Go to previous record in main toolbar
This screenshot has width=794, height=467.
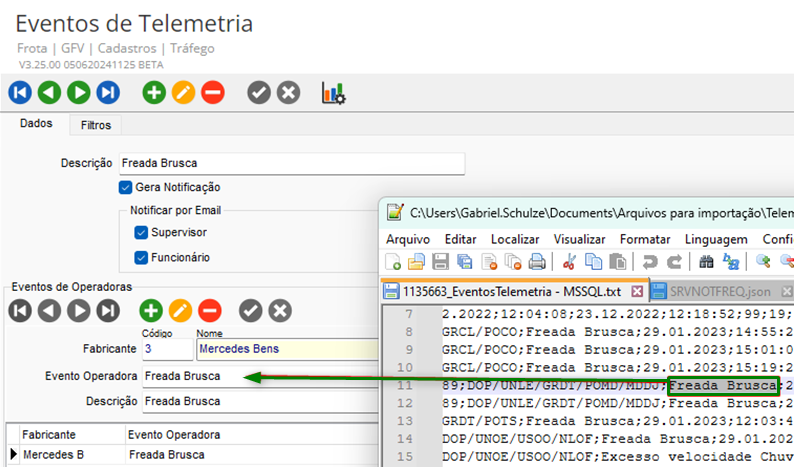tap(50, 93)
